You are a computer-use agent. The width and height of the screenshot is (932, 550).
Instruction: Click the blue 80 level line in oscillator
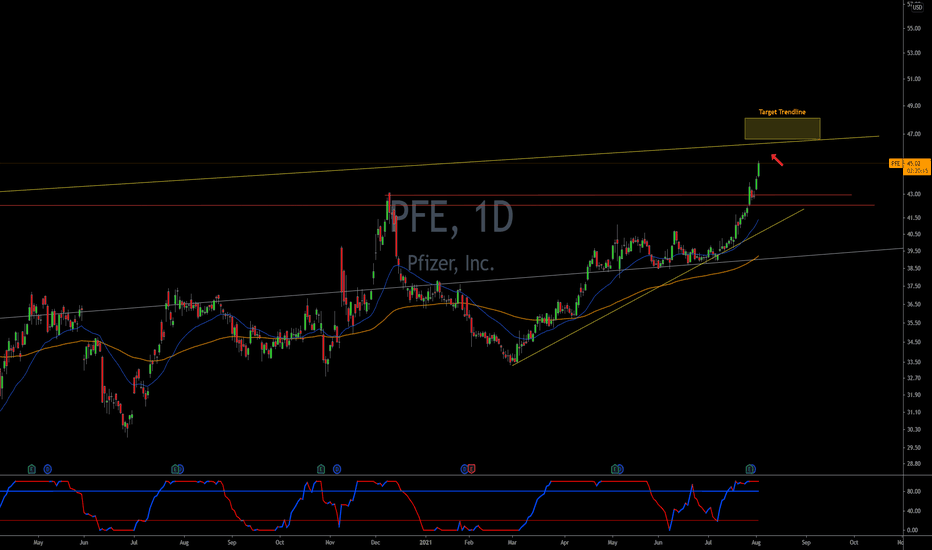click(x=380, y=491)
